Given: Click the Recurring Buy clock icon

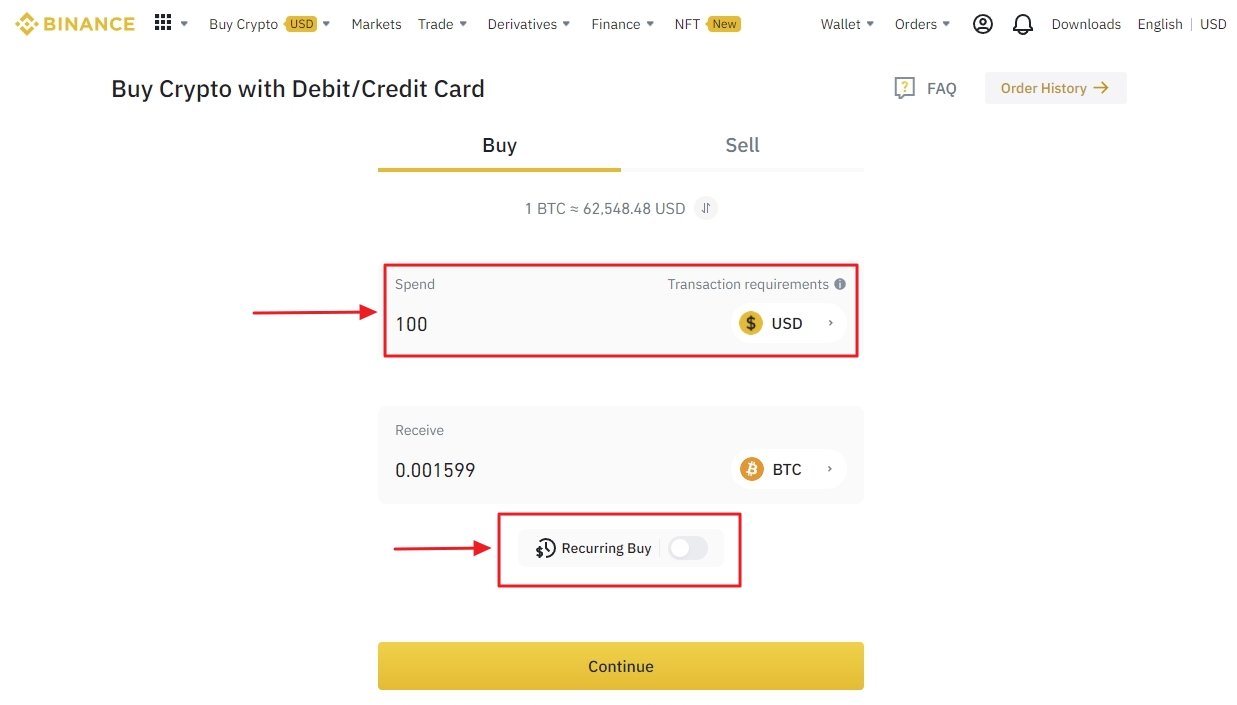Looking at the screenshot, I should pos(545,548).
